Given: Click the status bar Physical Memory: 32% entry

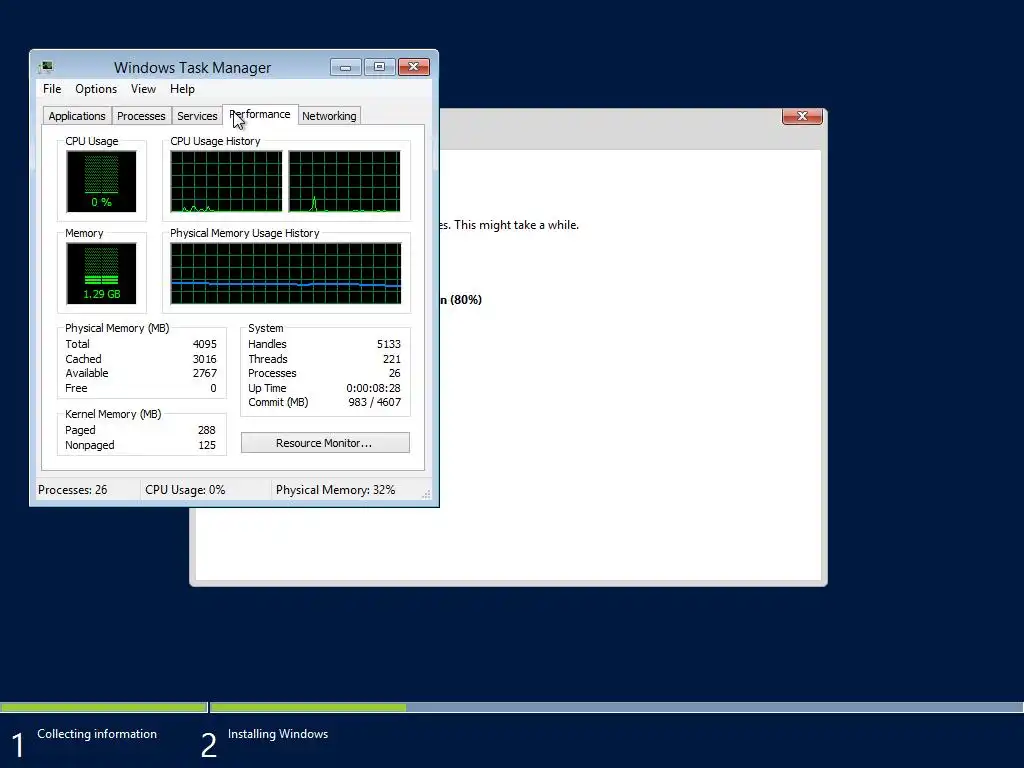Looking at the screenshot, I should [335, 490].
